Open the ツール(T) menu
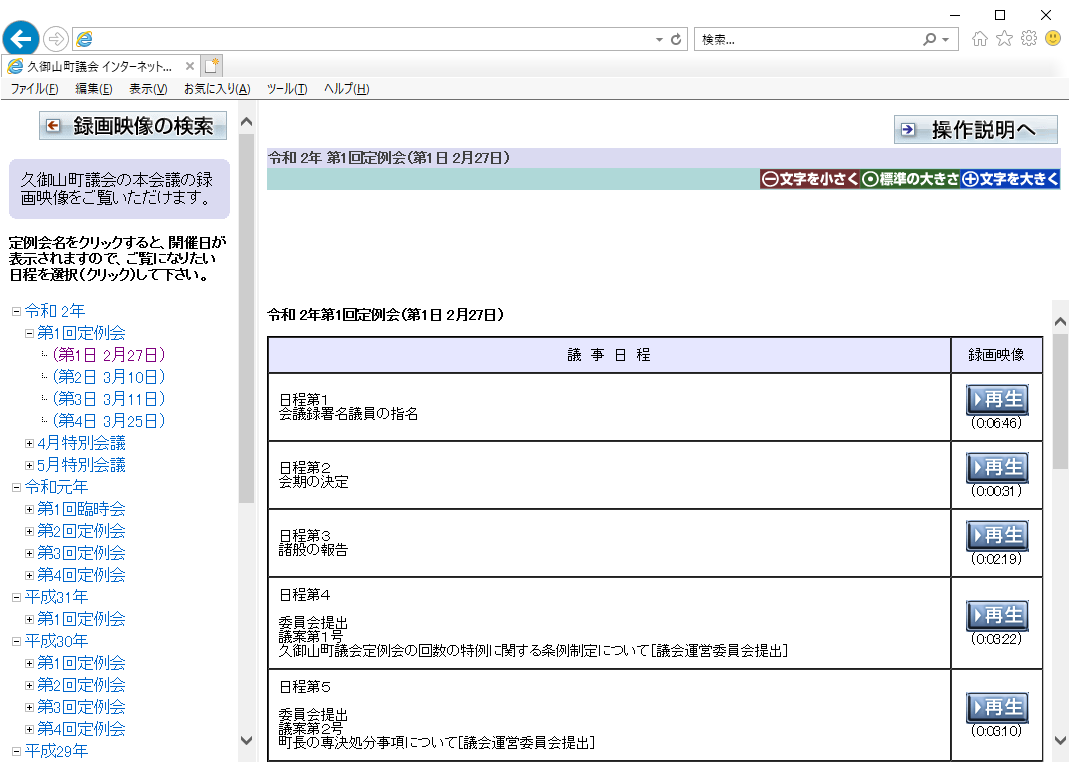The height and width of the screenshot is (763, 1070). coord(287,89)
